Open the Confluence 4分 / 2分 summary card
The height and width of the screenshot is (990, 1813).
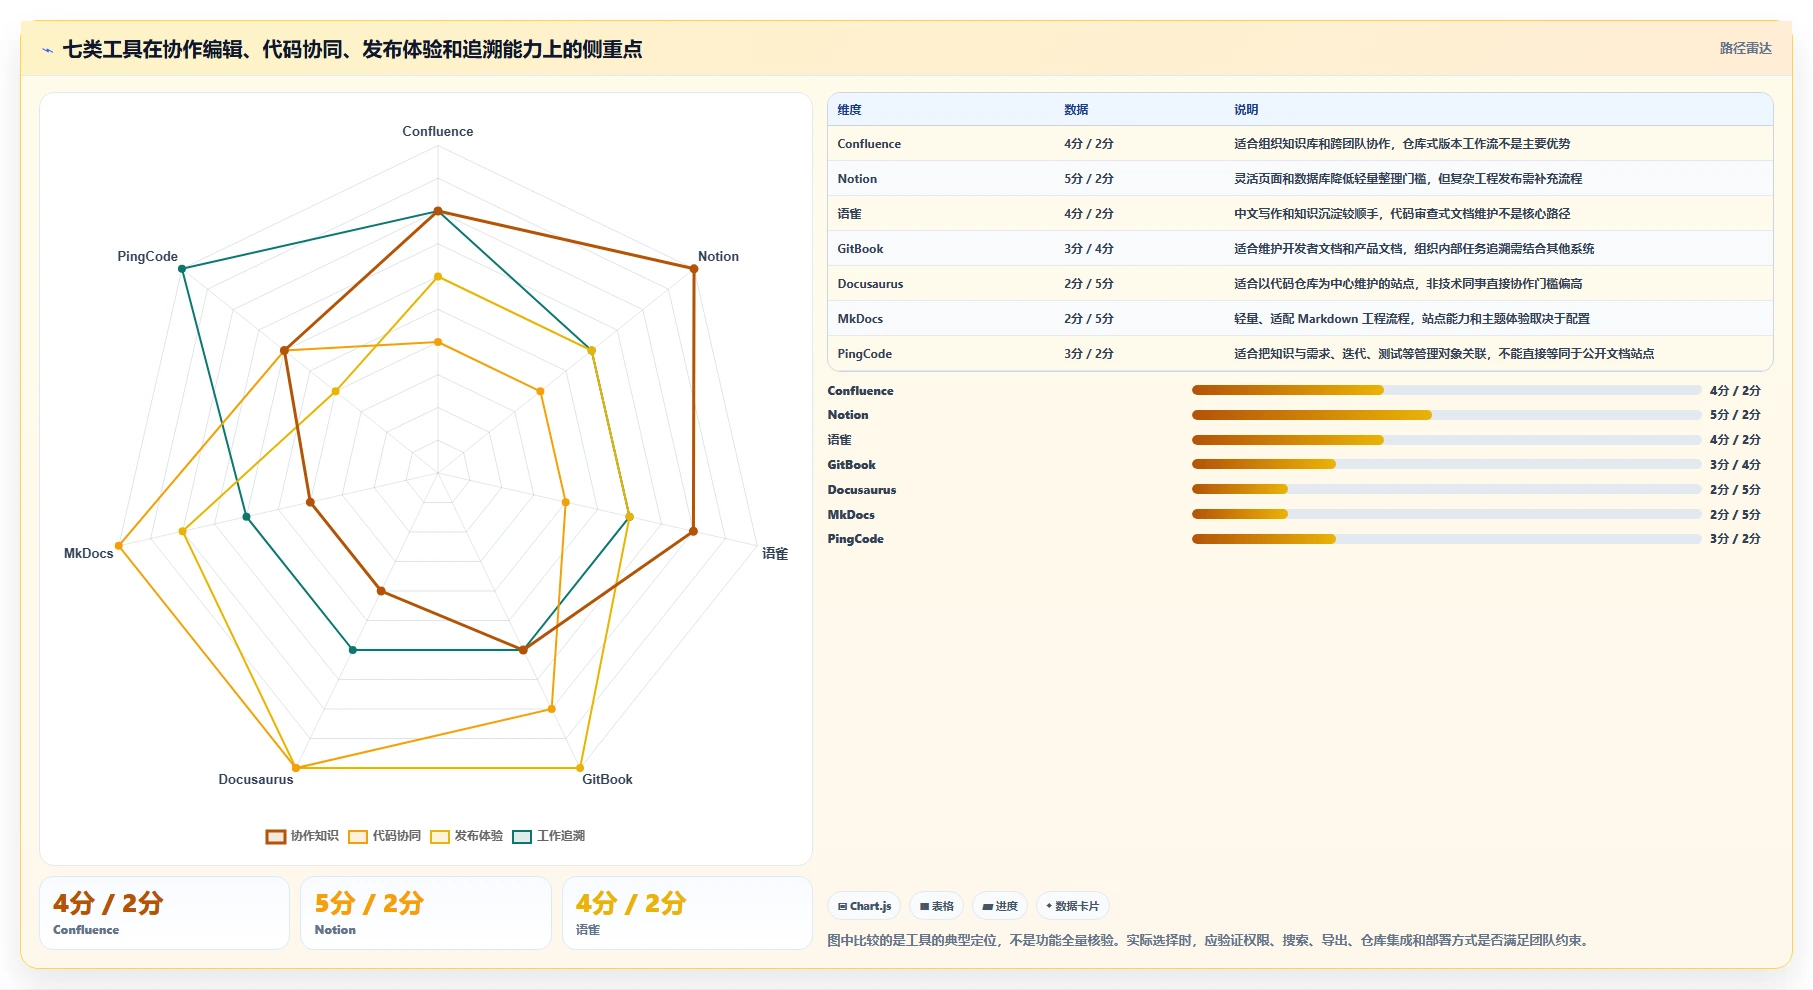164,913
